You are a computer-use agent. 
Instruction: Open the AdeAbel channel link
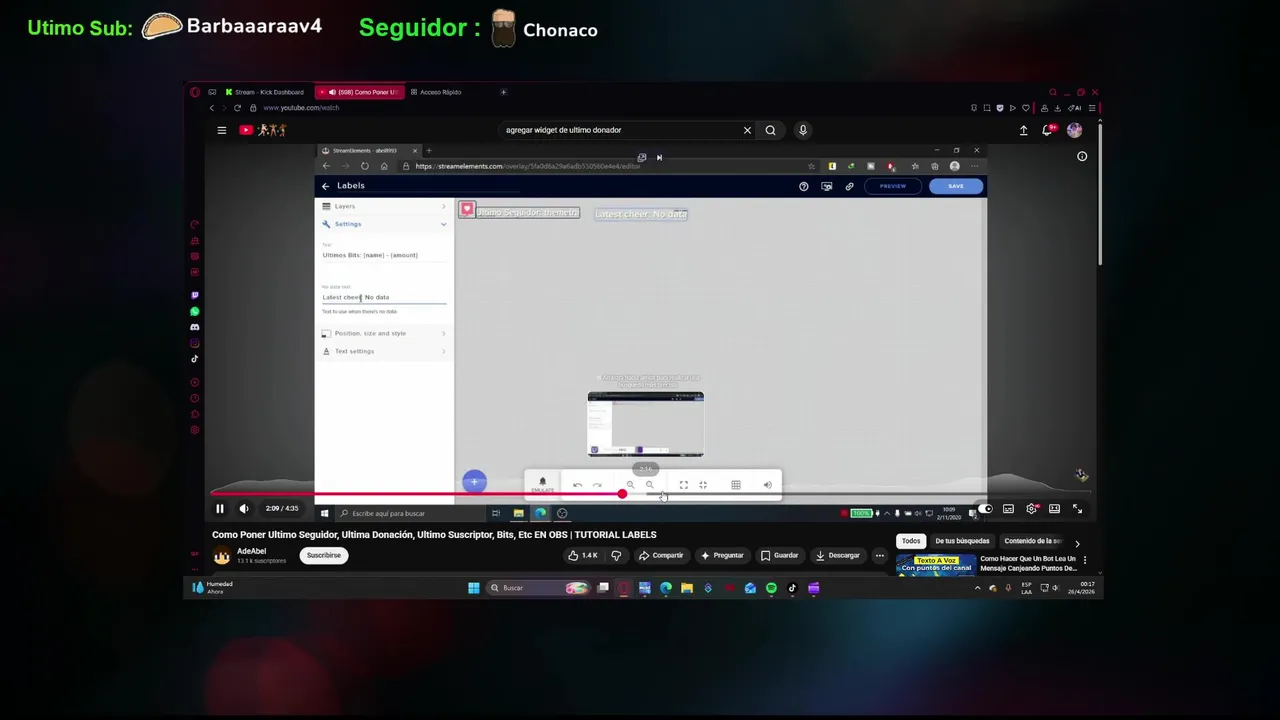[x=251, y=551]
